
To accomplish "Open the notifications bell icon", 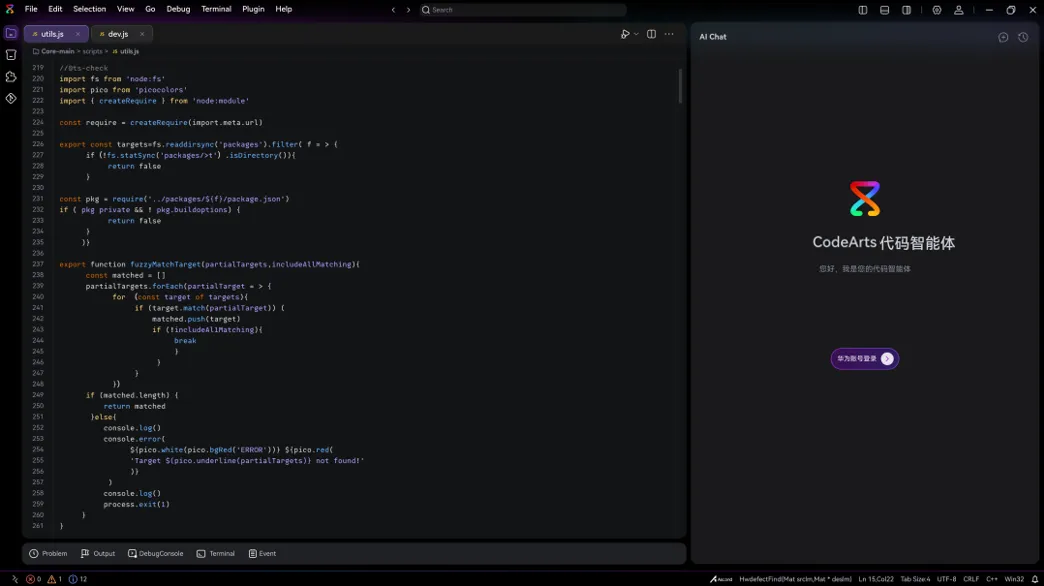I will (x=1035, y=579).
